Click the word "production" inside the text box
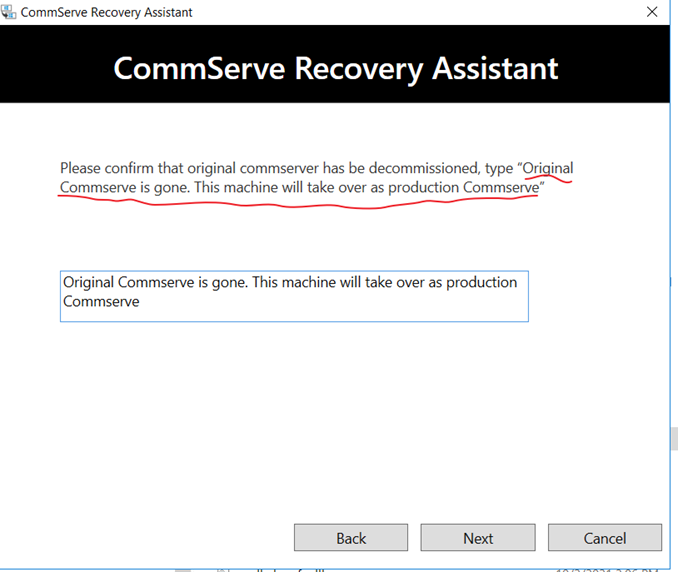The image size is (678, 572). (x=481, y=283)
